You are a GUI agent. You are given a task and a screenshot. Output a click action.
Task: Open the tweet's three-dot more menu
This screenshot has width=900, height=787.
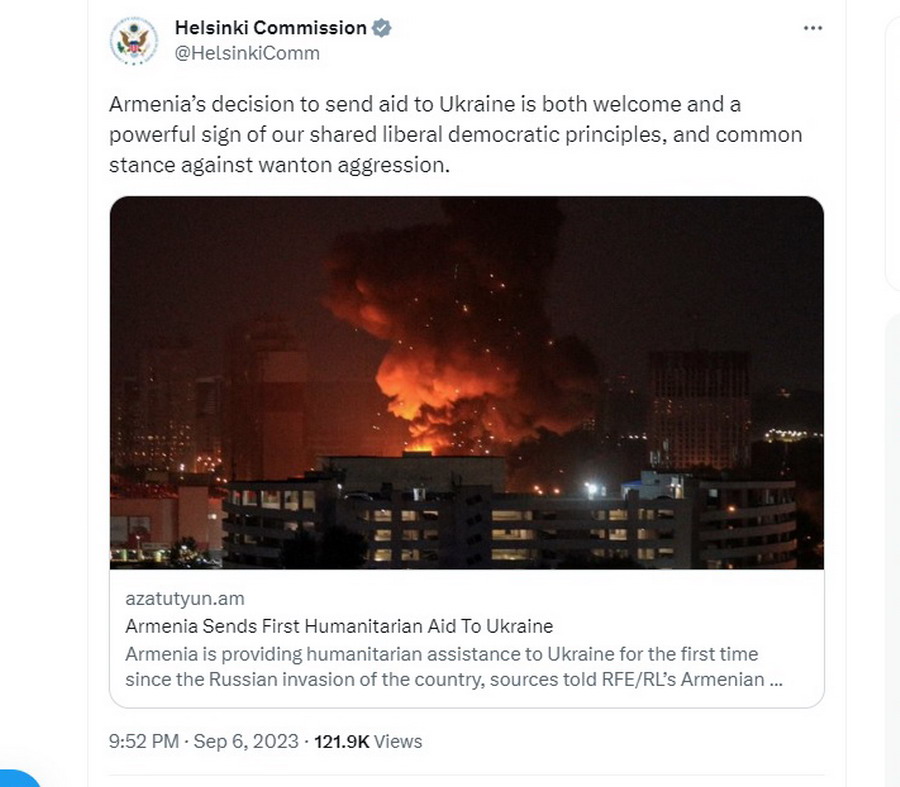point(813,28)
